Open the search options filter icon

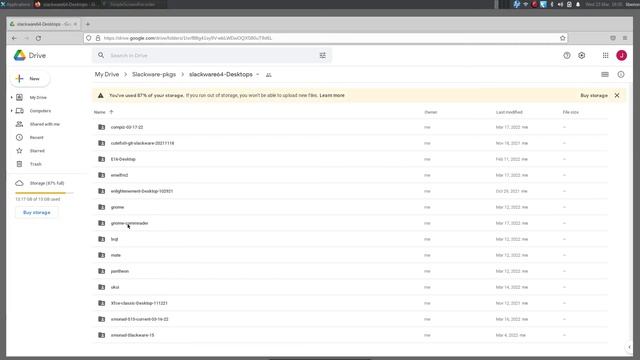click(x=322, y=56)
